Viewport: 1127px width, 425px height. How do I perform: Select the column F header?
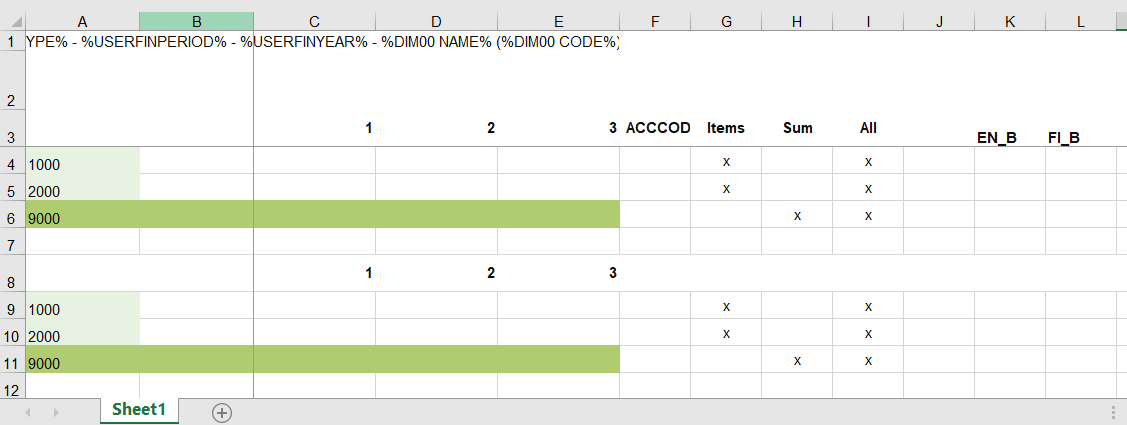(x=654, y=20)
